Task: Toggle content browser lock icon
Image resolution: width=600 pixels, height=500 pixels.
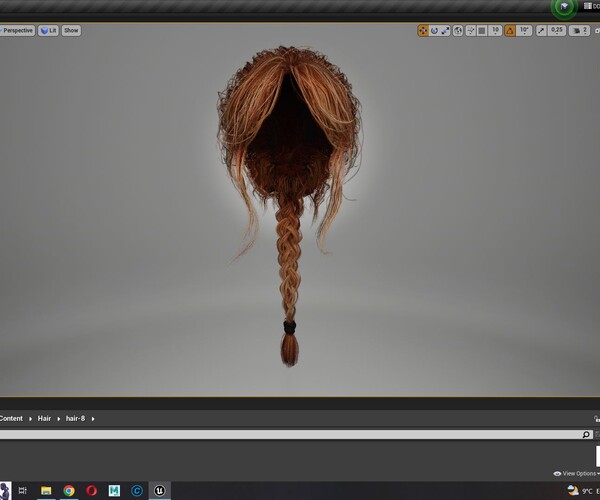Action: coord(597,419)
